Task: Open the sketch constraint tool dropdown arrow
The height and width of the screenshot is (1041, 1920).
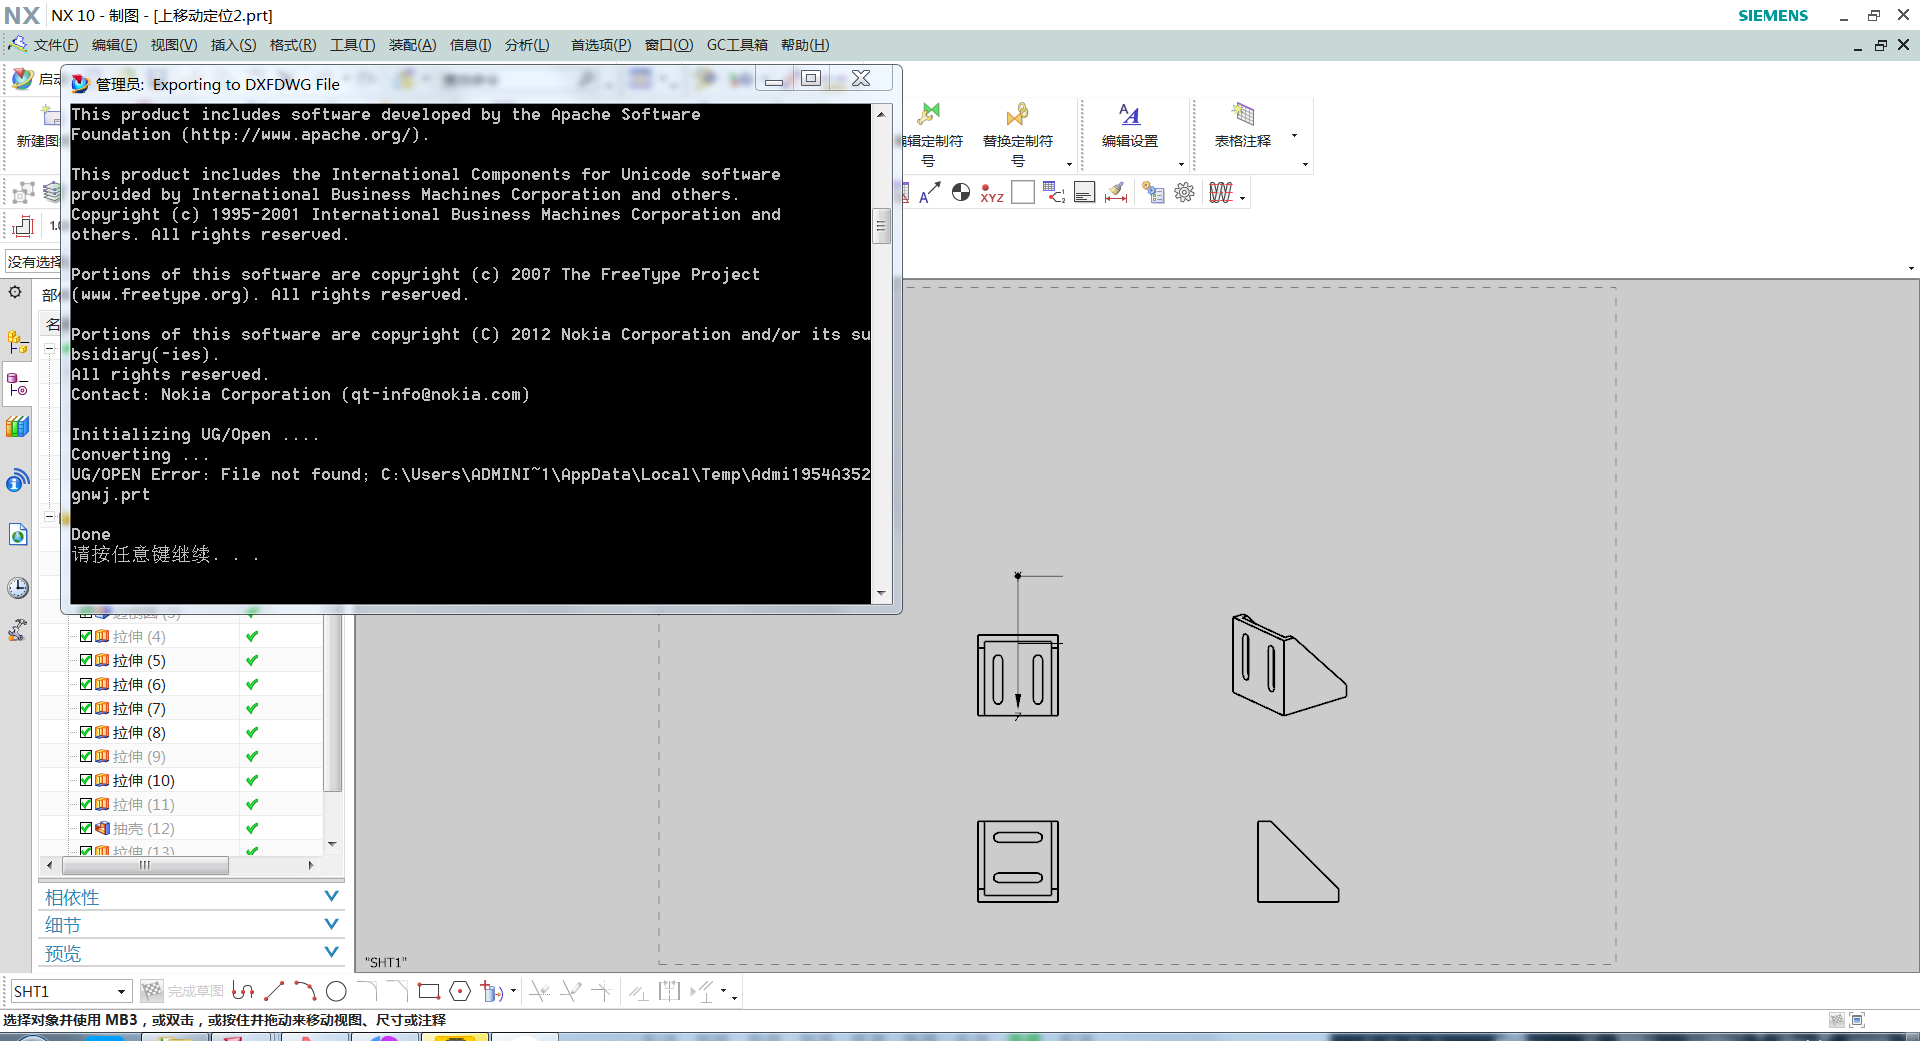Action: coord(723,991)
